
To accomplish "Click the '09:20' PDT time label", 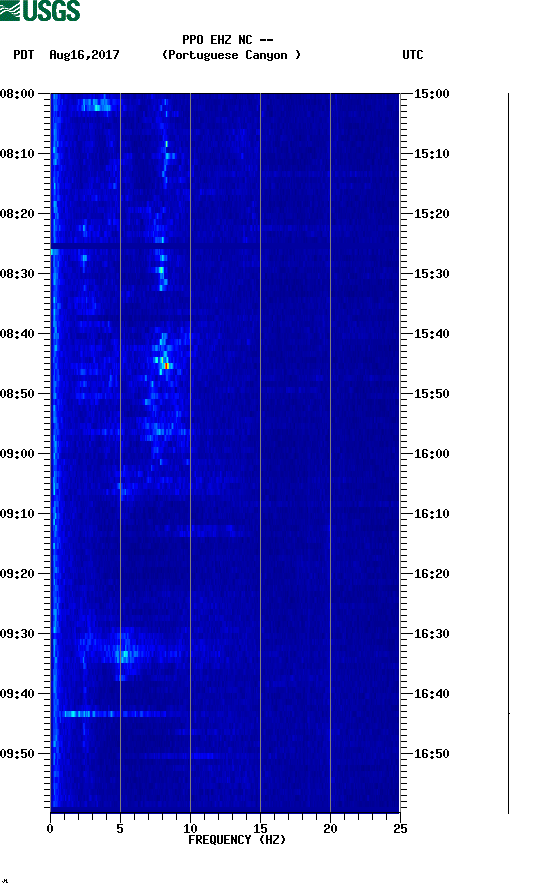I will click(18, 574).
